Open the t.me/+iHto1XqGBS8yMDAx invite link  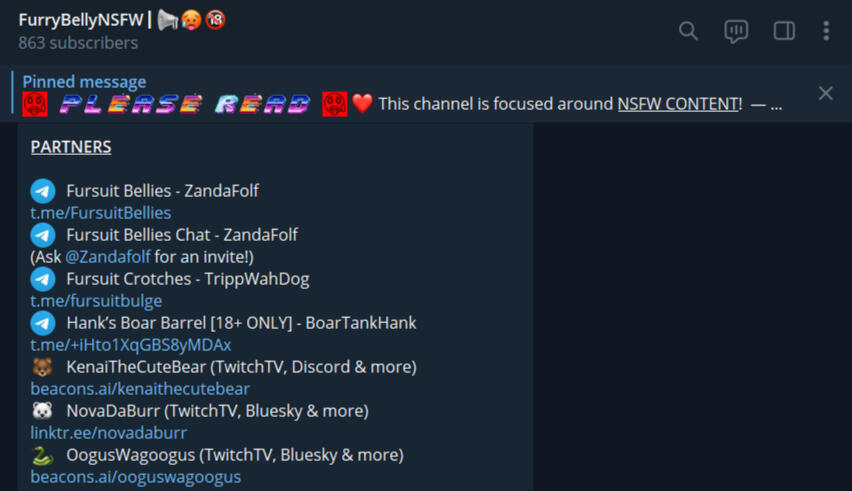pyautogui.click(x=130, y=345)
